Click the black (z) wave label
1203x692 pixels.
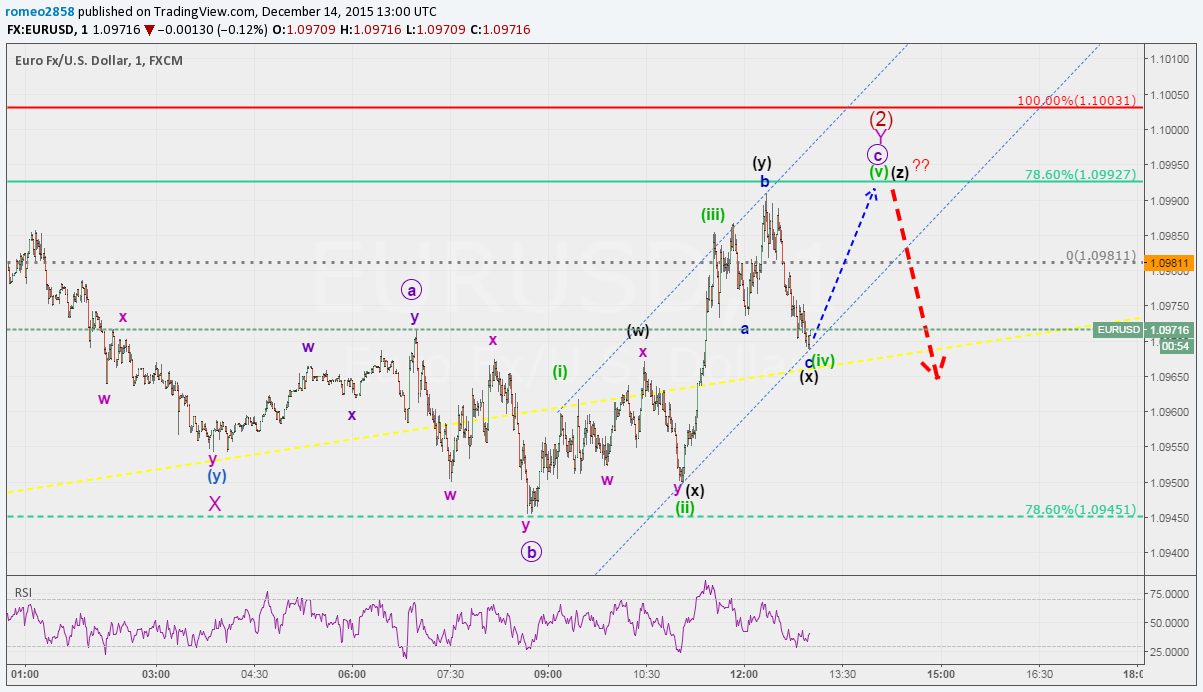899,172
